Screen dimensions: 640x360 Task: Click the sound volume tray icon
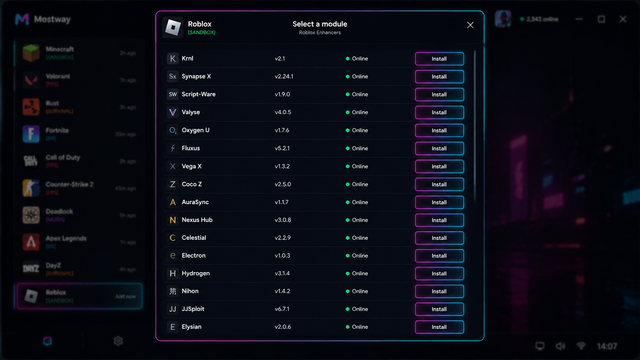[560, 346]
